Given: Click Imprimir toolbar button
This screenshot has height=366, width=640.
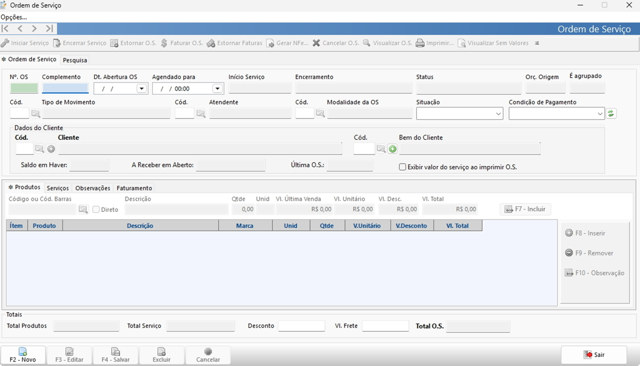Looking at the screenshot, I should click(435, 43).
